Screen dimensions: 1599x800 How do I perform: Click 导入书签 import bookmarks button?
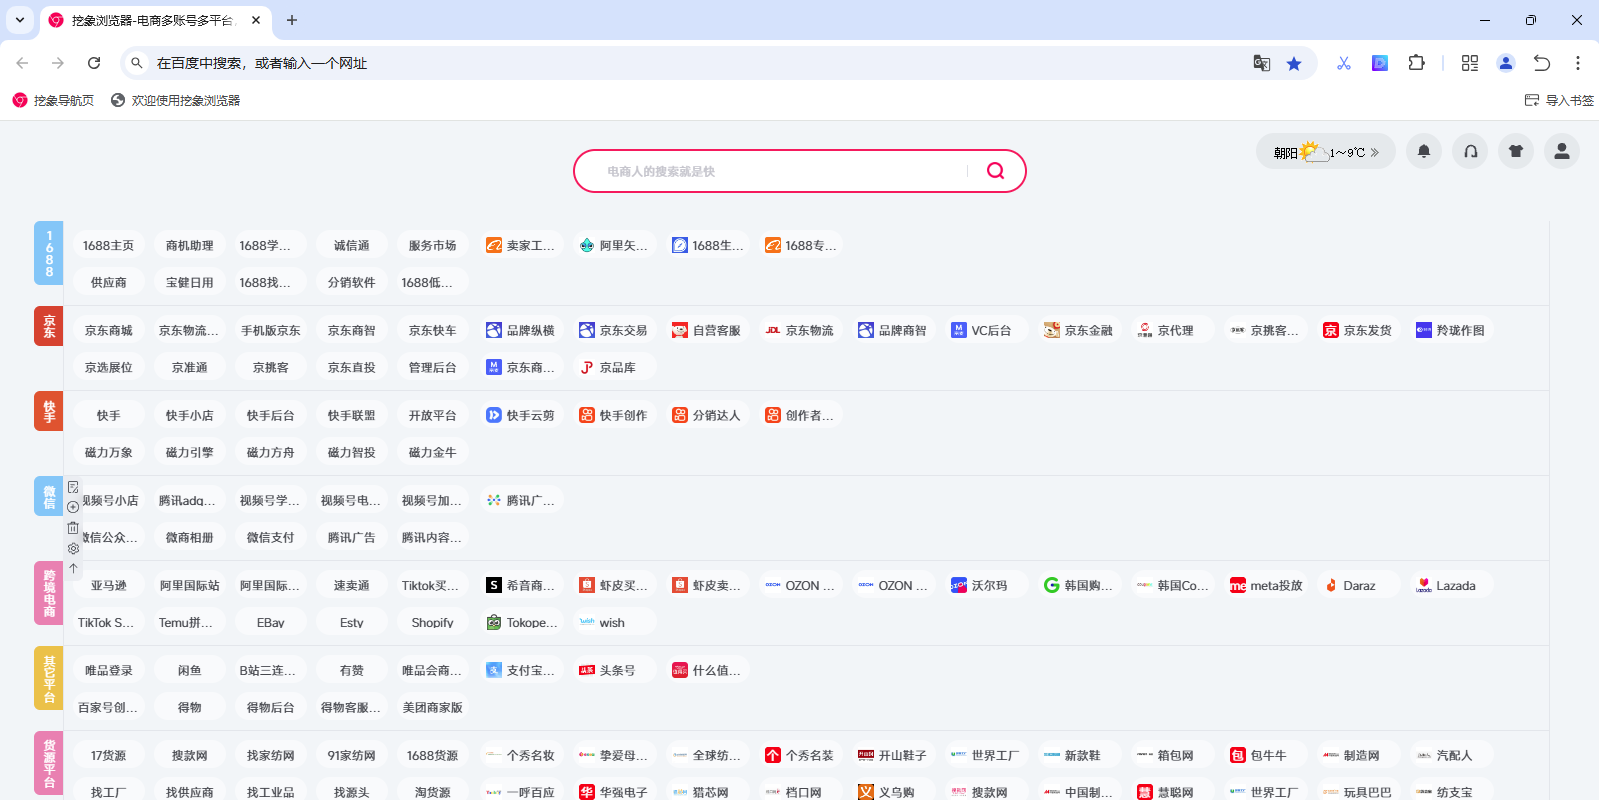[x=1559, y=100]
